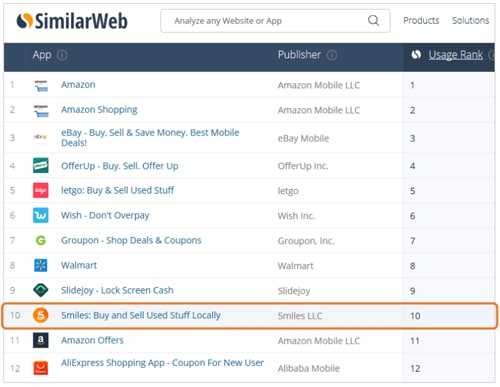The width and height of the screenshot is (500, 387).
Task: Open eBay Buy, Sell & Save Money link
Action: 150,137
